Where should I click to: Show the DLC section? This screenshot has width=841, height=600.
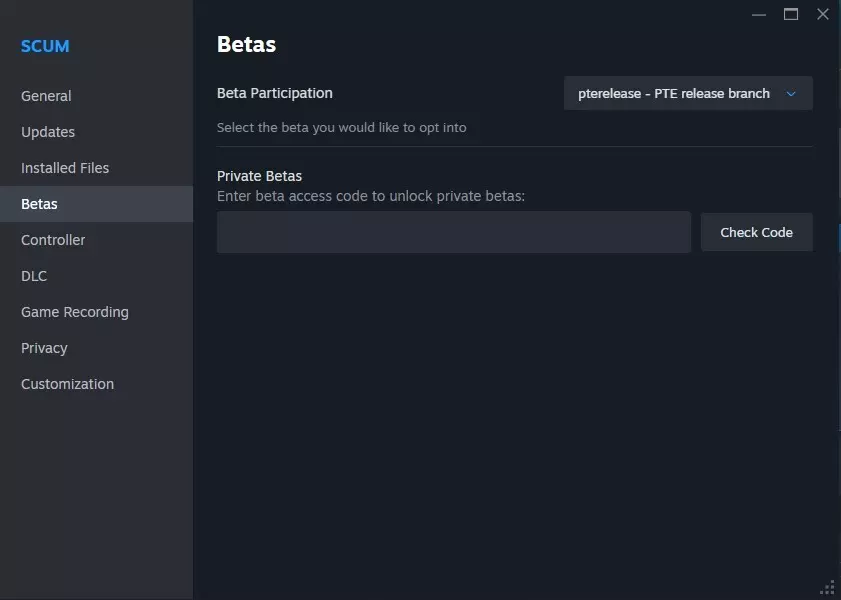tap(34, 276)
